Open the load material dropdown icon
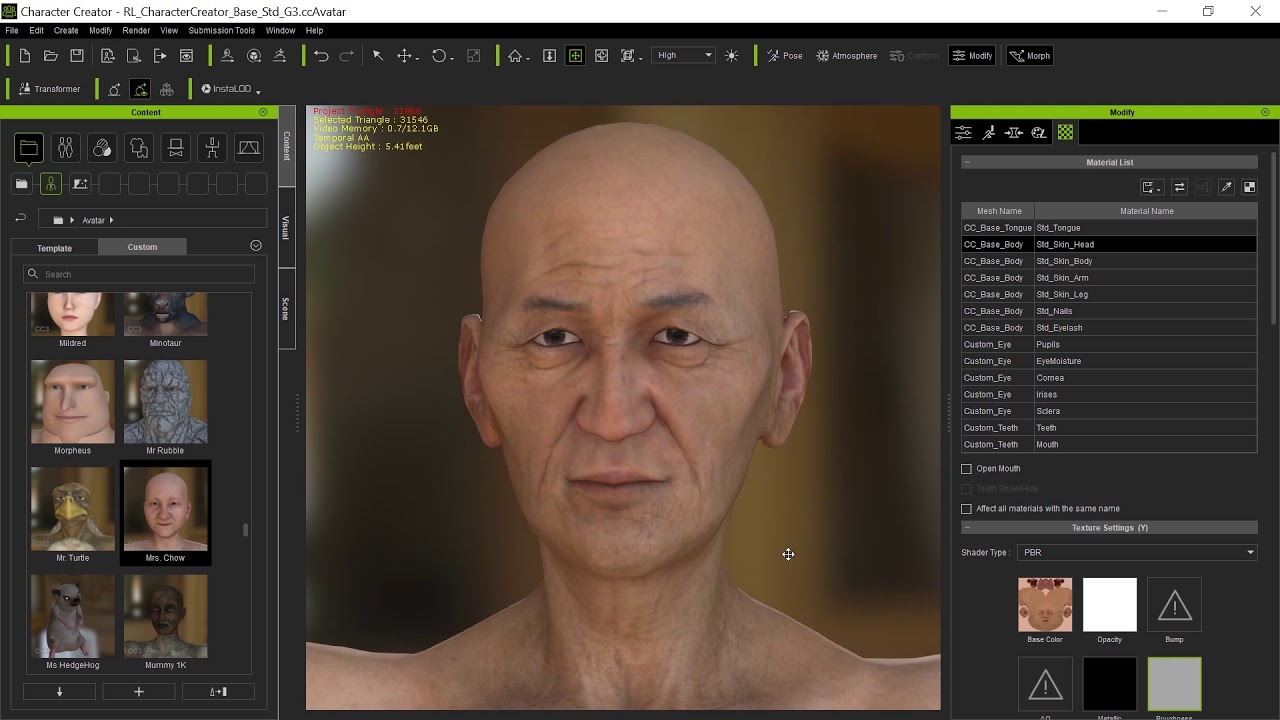 pyautogui.click(x=1152, y=187)
